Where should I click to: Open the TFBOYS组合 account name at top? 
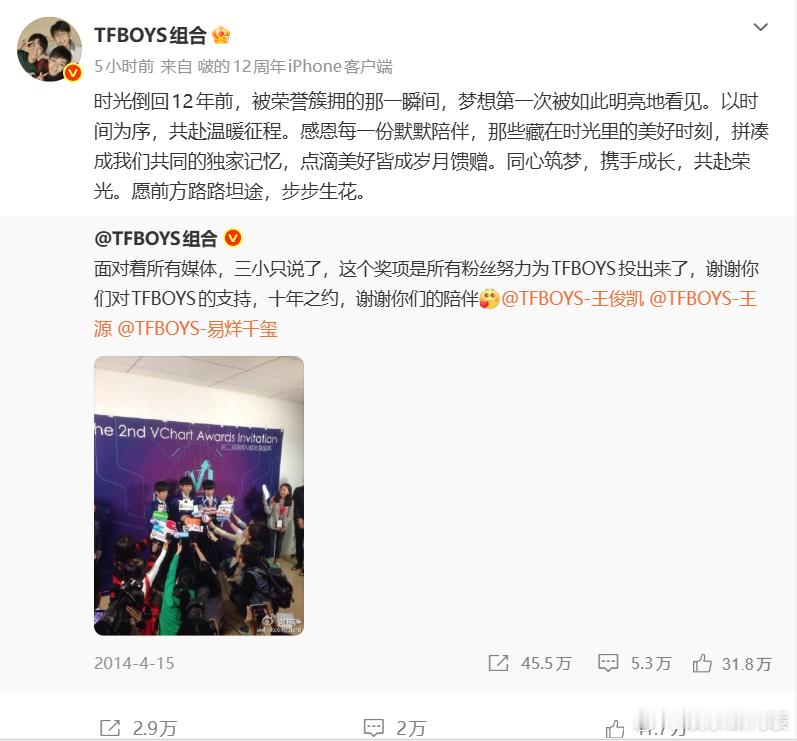(x=150, y=36)
